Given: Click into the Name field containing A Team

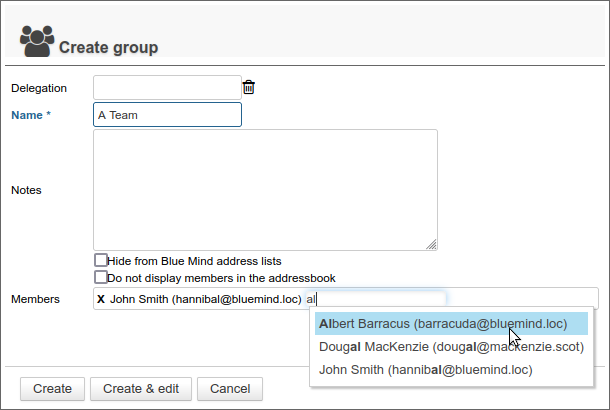Looking at the screenshot, I should [166, 115].
